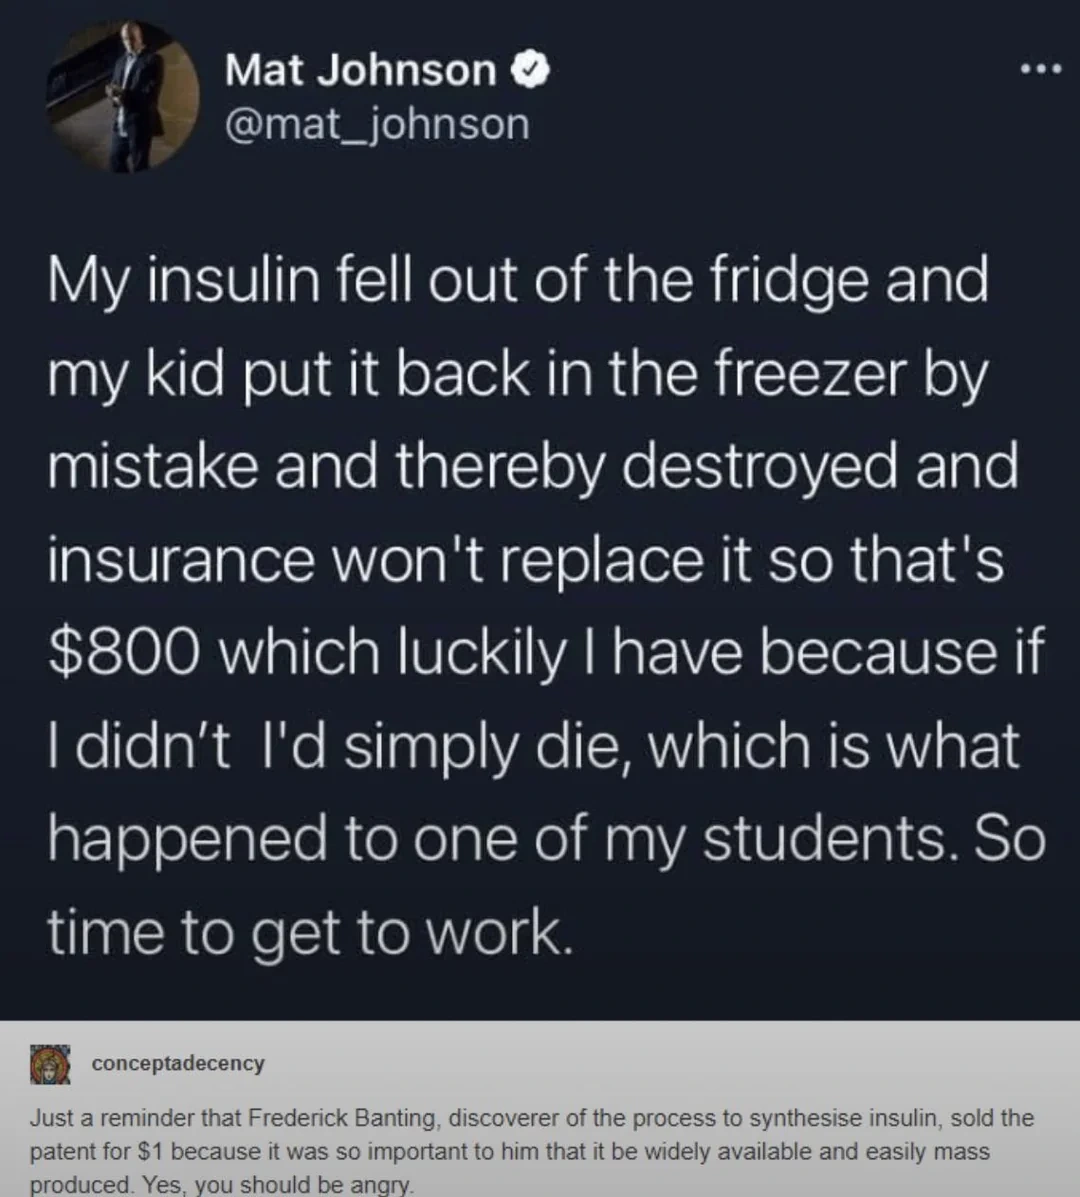Click the blue verified checkmark badge
Viewport: 1080px width, 1197px height.
tap(529, 70)
